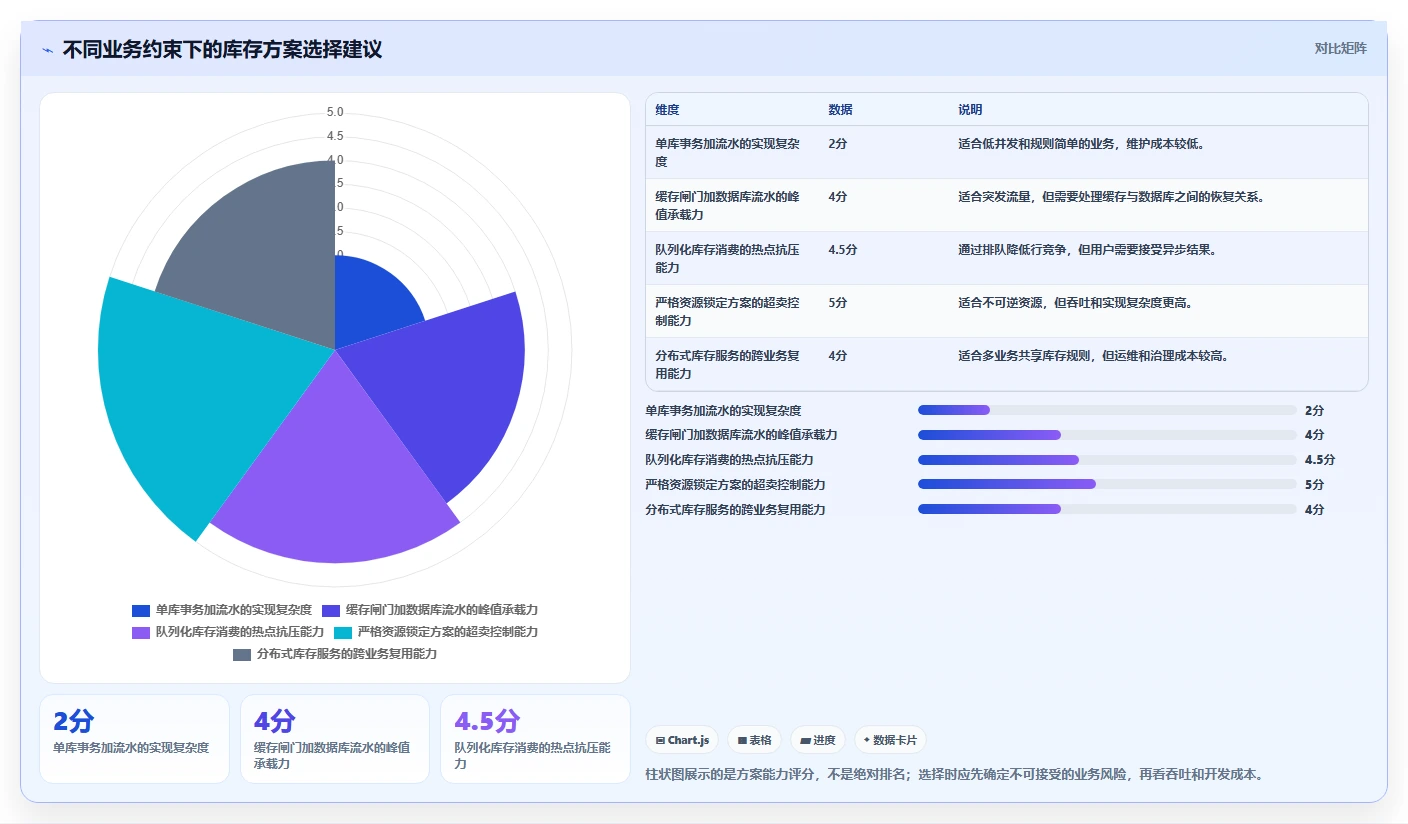Click progress bar for 缓存闸门加数据库流水的峰值承载力
Image resolution: width=1408 pixels, height=824 pixels.
point(1107,435)
